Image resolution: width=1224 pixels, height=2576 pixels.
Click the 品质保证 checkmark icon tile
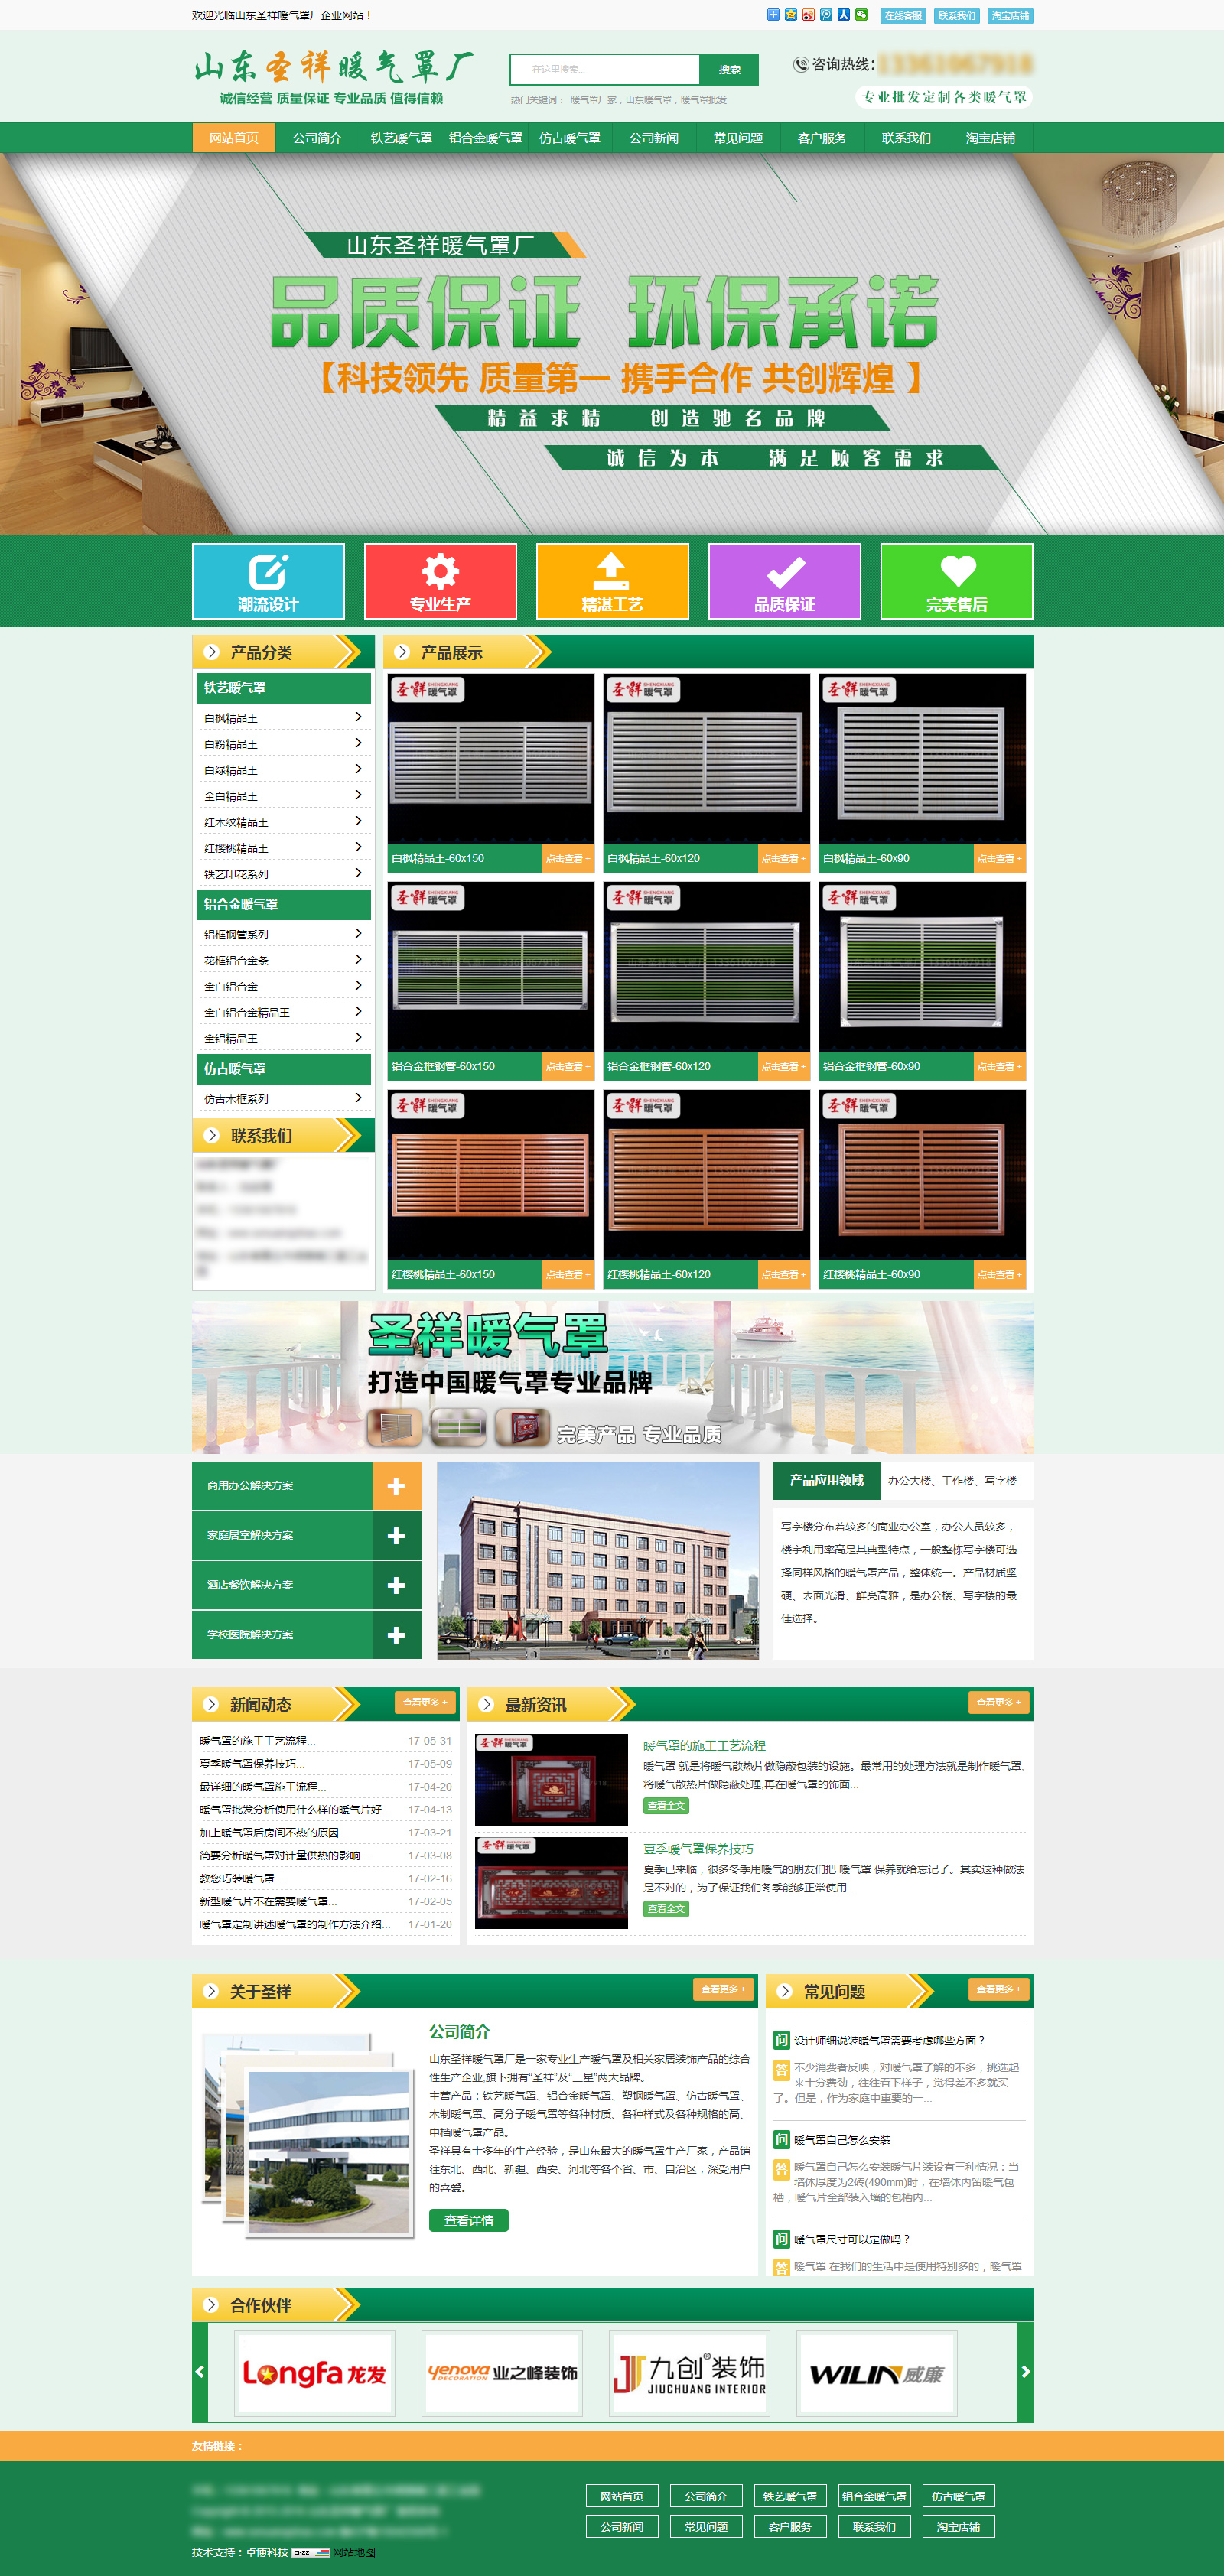point(784,581)
